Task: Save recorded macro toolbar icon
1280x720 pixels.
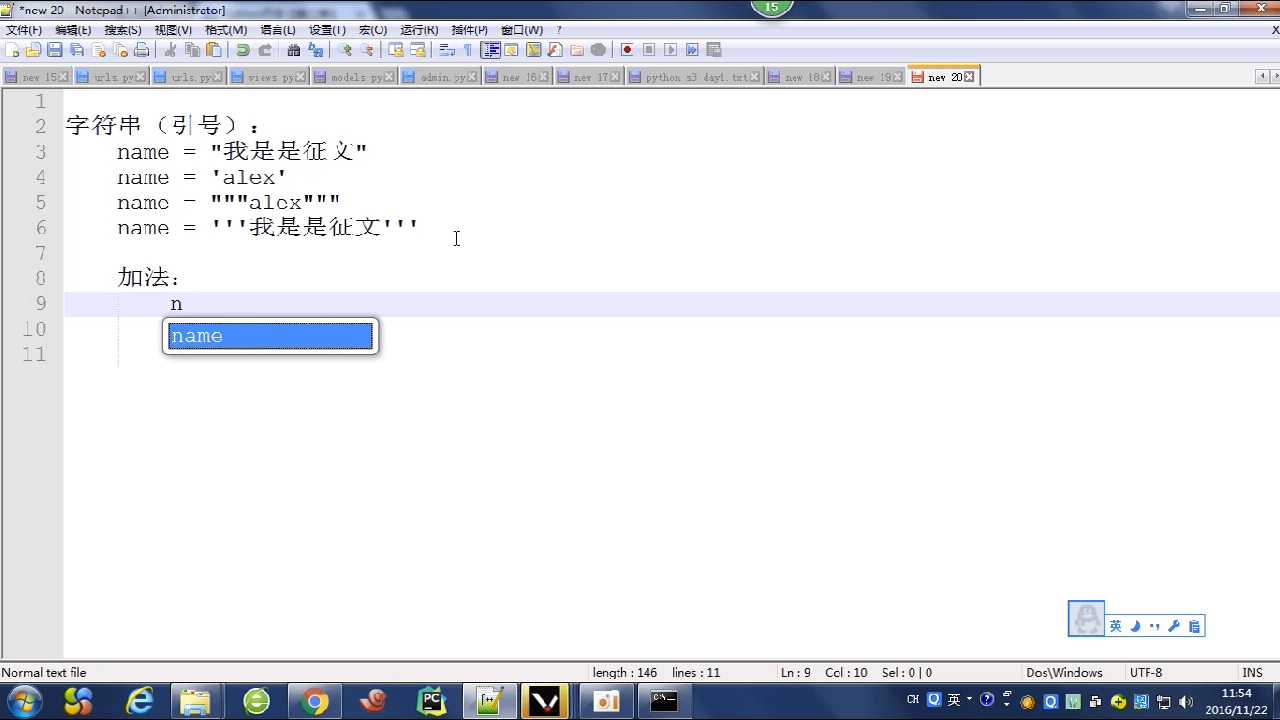Action: pyautogui.click(x=714, y=50)
